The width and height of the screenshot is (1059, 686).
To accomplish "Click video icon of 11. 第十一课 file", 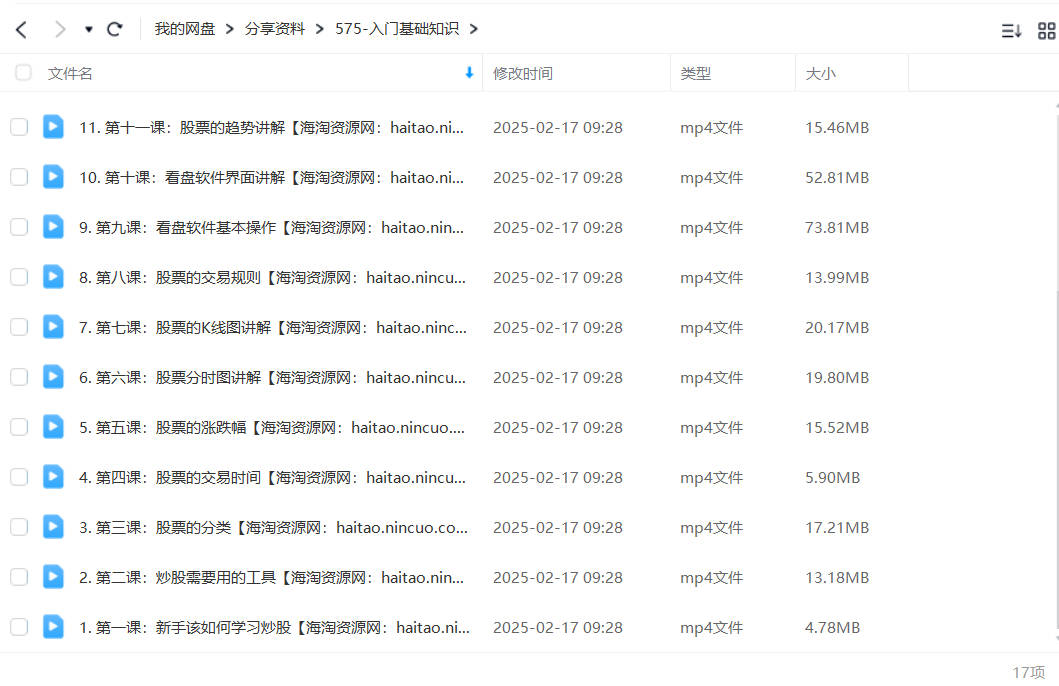I will tap(53, 126).
